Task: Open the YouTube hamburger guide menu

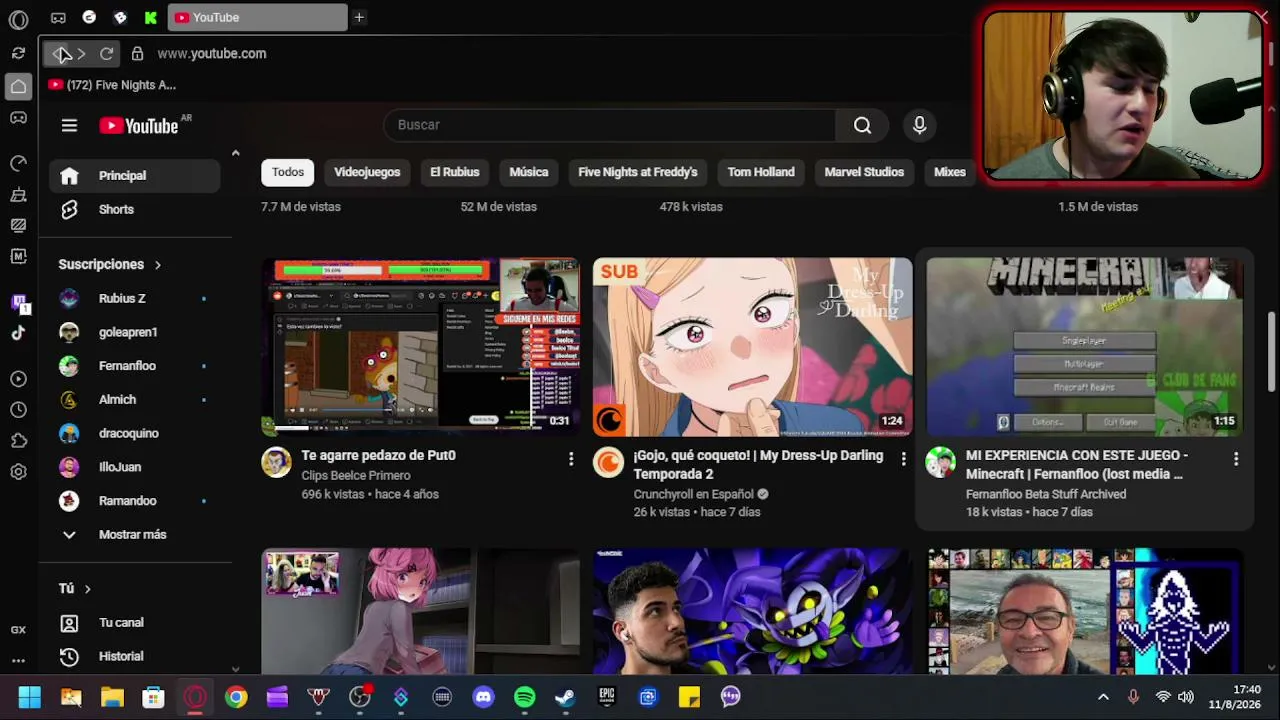Action: pos(69,125)
